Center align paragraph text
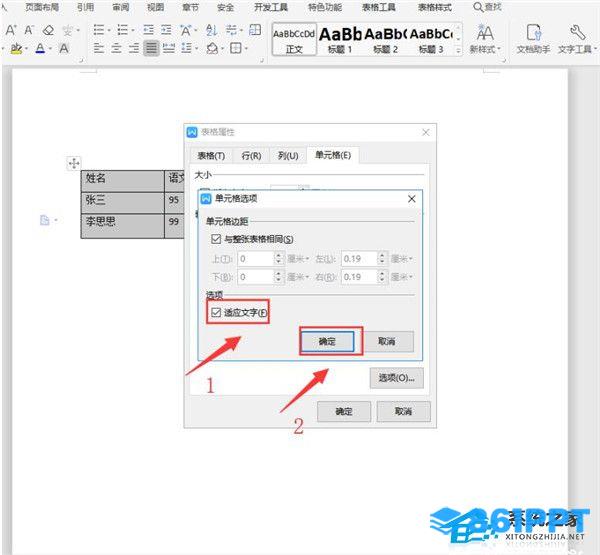The height and width of the screenshot is (555, 600). click(x=116, y=48)
